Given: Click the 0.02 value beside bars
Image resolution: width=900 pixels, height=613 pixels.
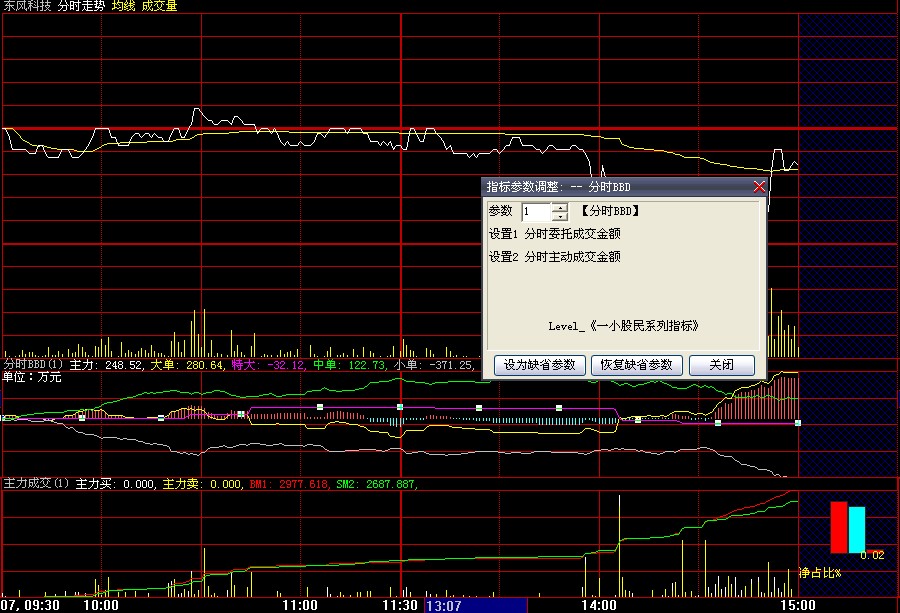Looking at the screenshot, I should pyautogui.click(x=872, y=556).
